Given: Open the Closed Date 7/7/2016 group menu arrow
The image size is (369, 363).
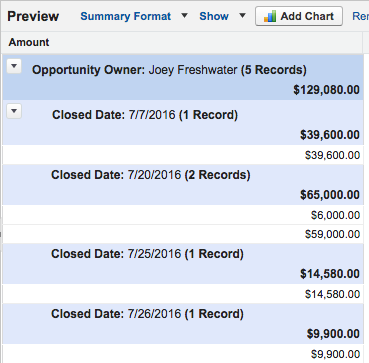Looking at the screenshot, I should [14, 111].
